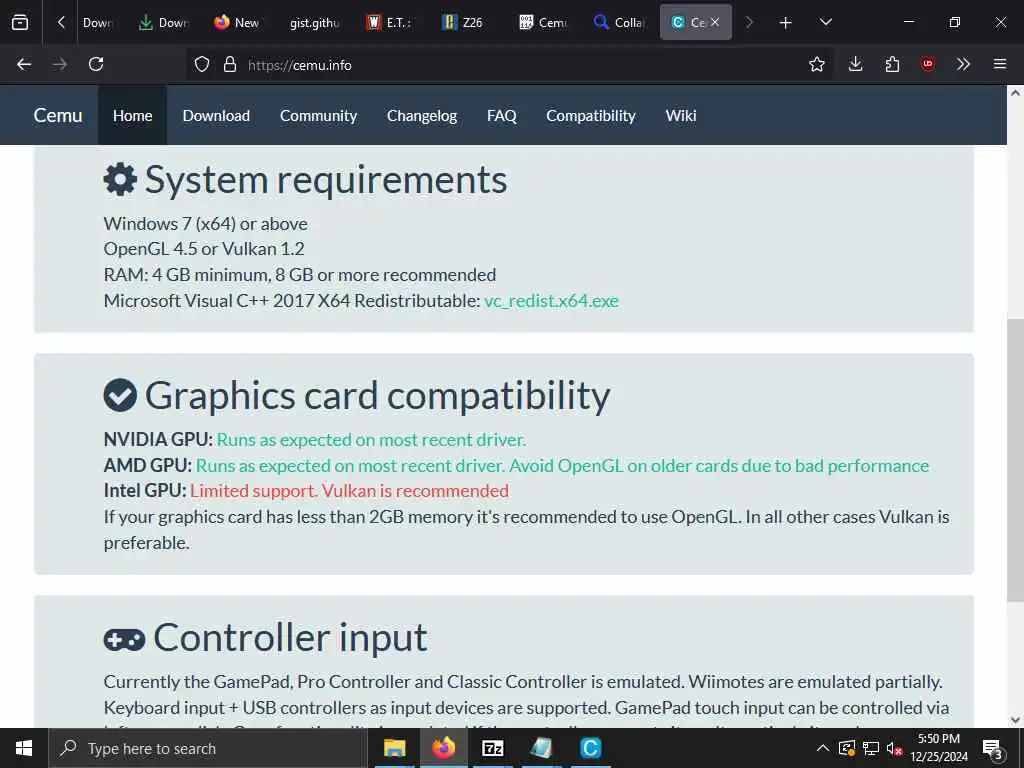The height and width of the screenshot is (768, 1024).
Task: Open the Downloads panel
Action: [856, 64]
